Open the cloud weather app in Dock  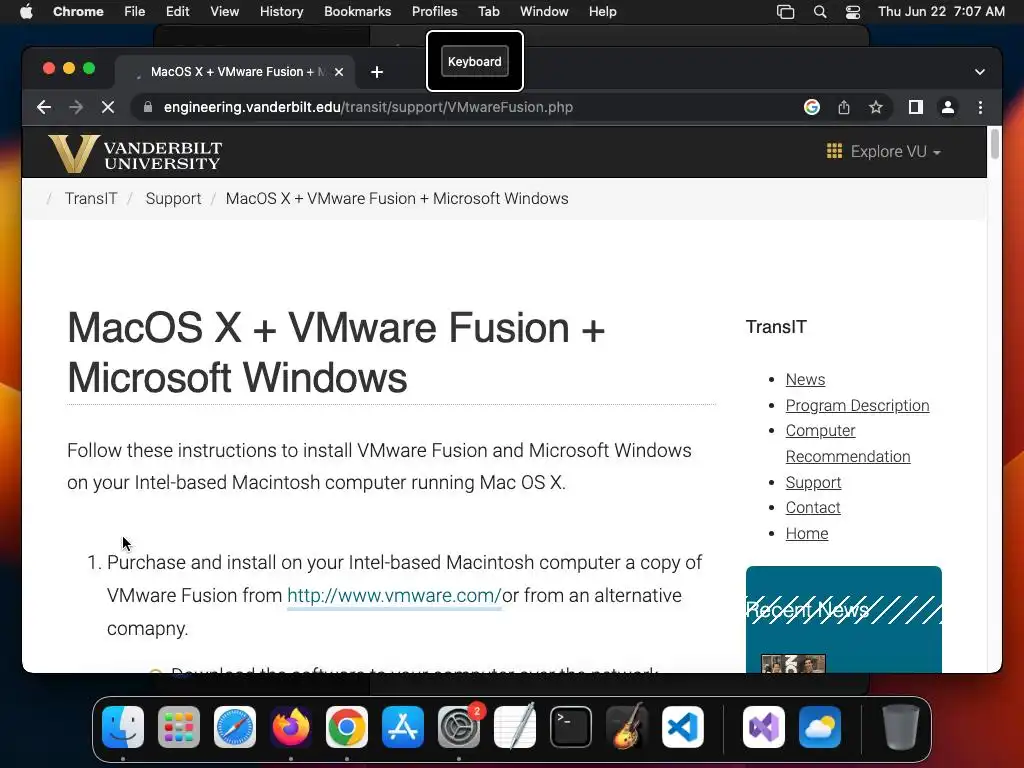(x=820, y=727)
